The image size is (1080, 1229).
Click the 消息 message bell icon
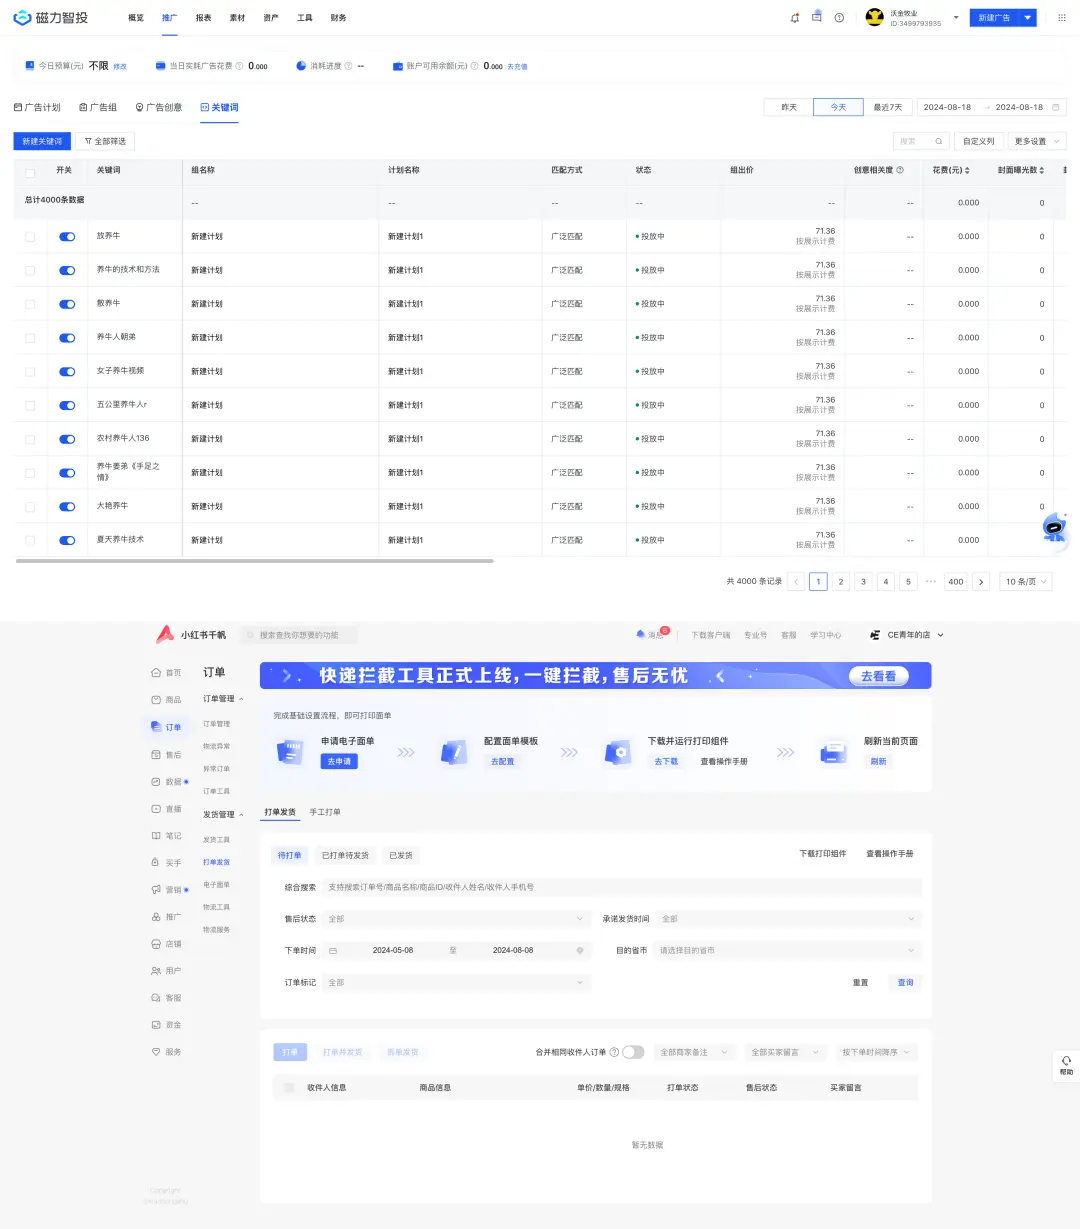coord(641,635)
